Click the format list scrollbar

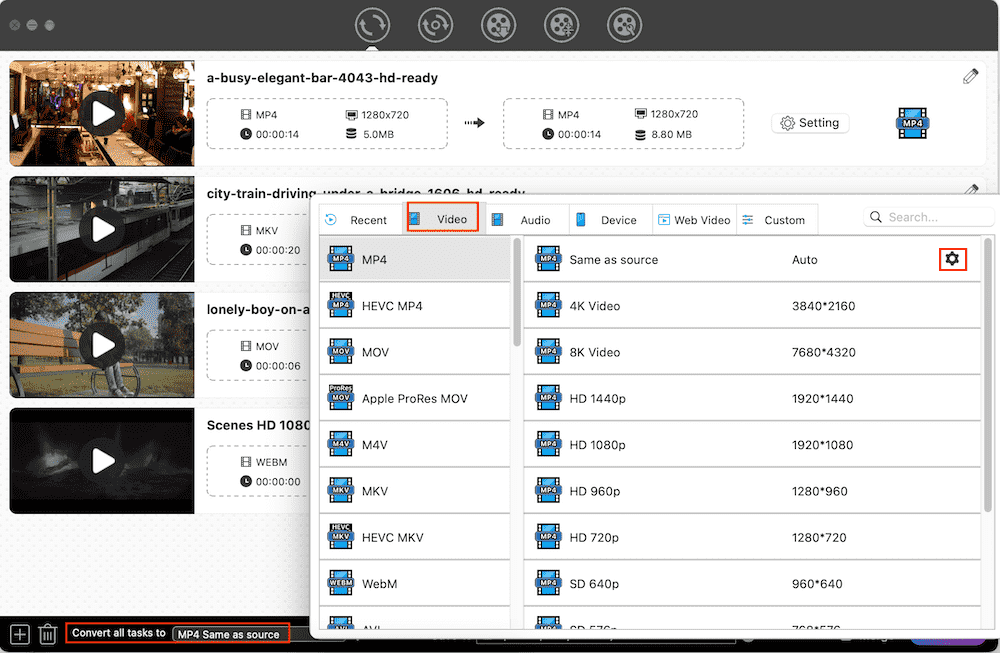pyautogui.click(x=517, y=292)
